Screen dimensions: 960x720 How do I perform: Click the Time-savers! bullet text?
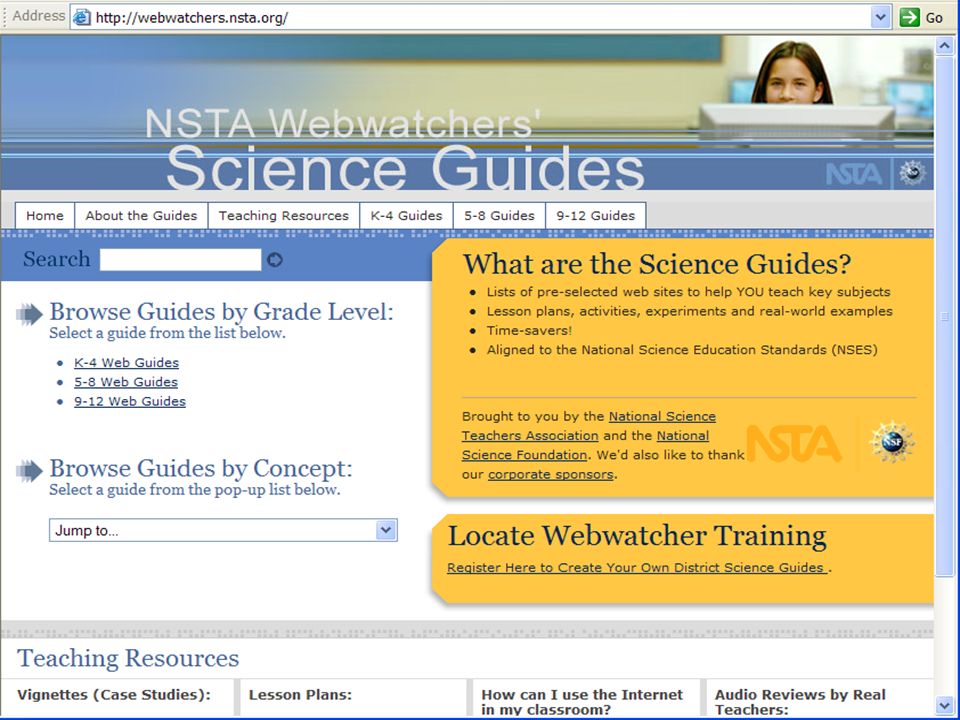[x=529, y=331]
